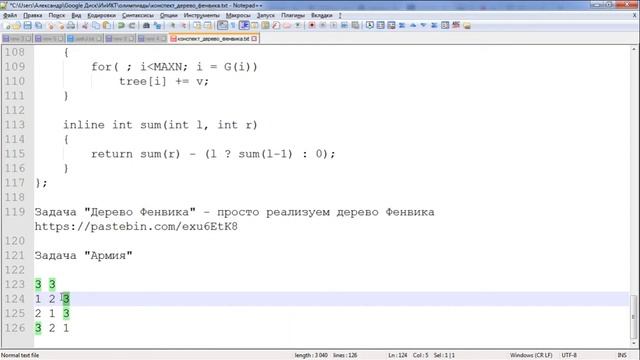Close the конспект_дерево_фенвика.txt tab
This screenshot has width=640, height=360.
click(254, 38)
